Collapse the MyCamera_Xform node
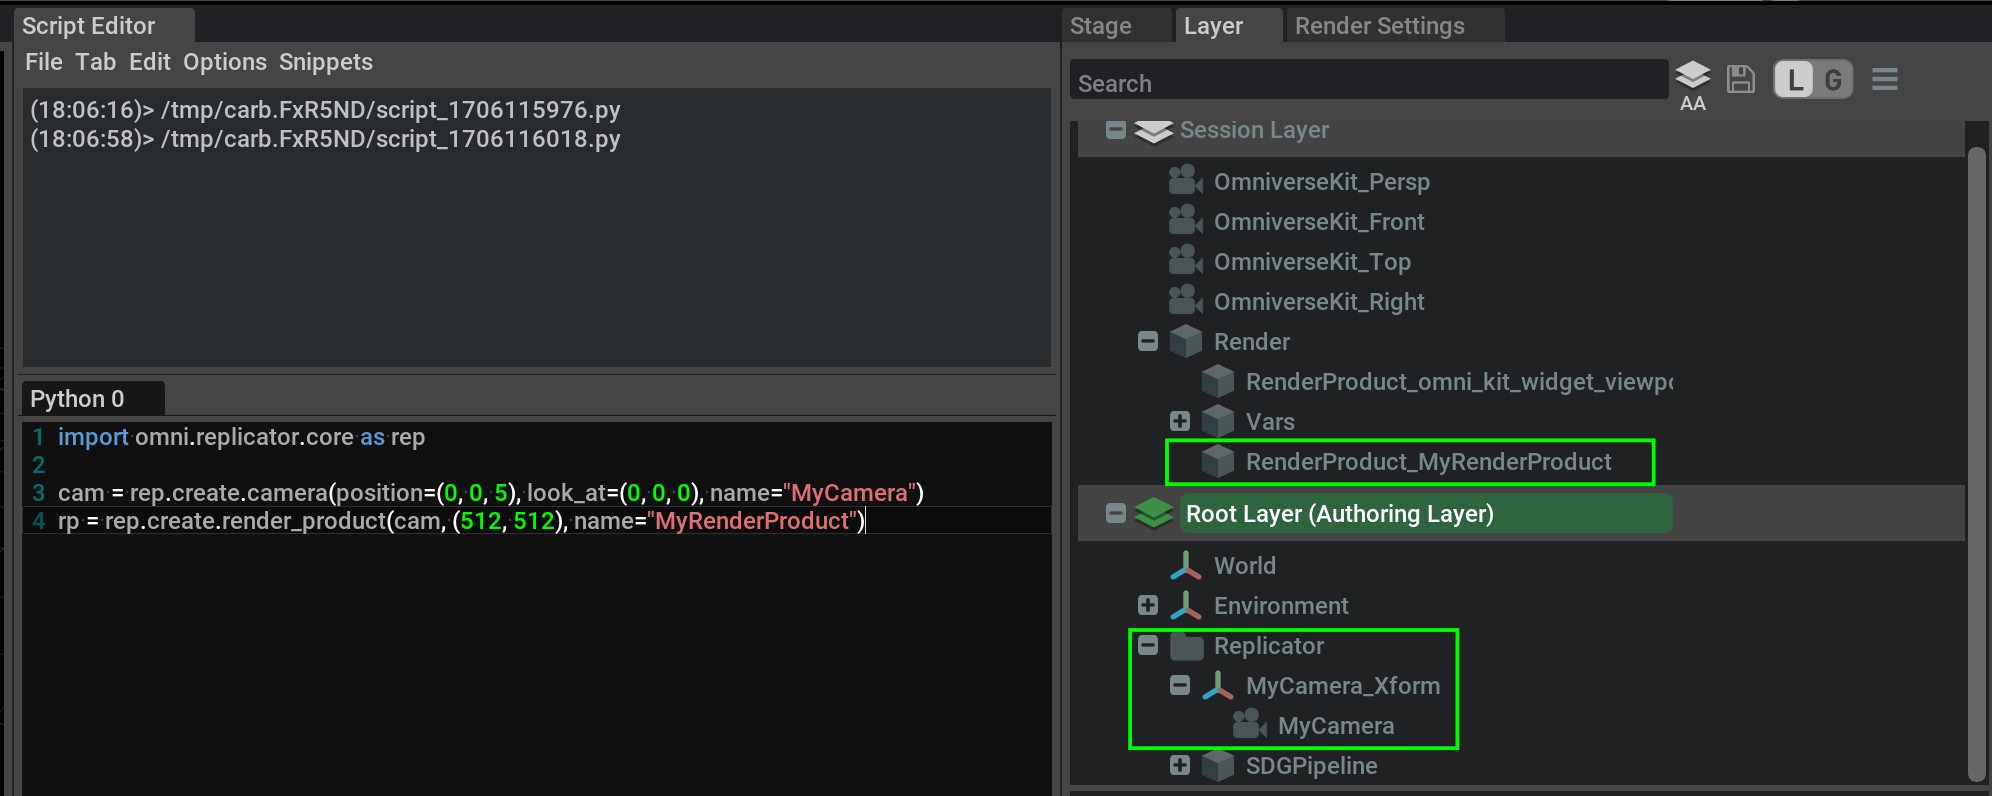 [x=1180, y=685]
